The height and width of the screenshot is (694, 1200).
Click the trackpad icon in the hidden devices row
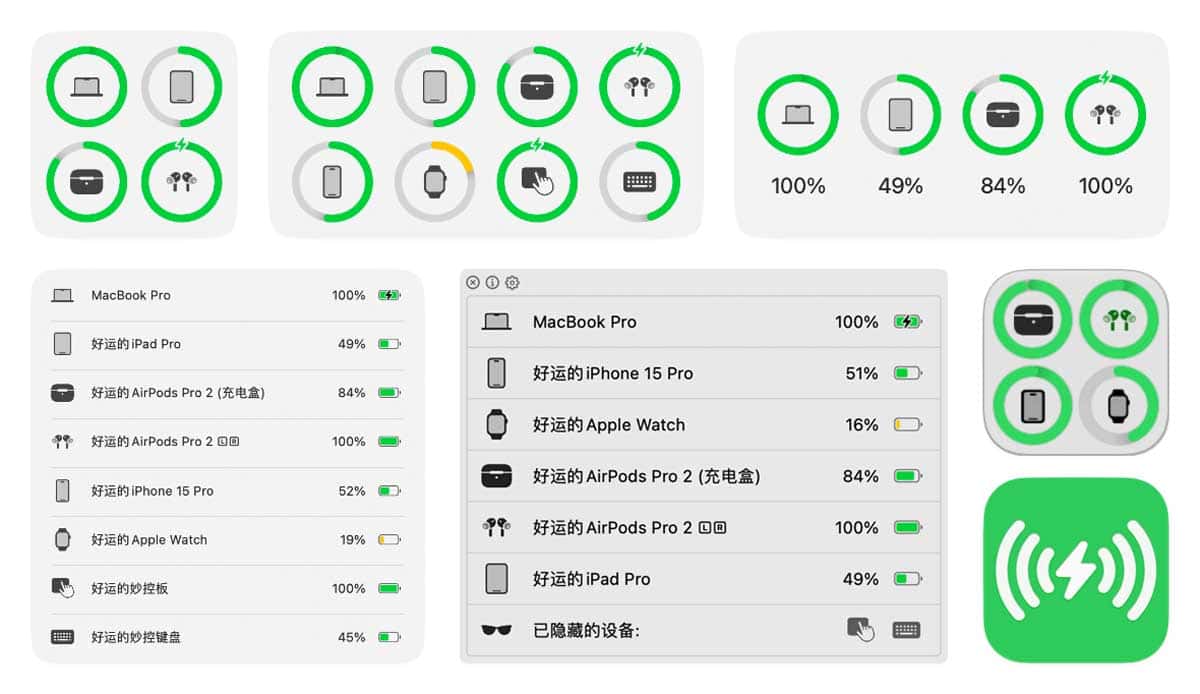click(x=860, y=630)
